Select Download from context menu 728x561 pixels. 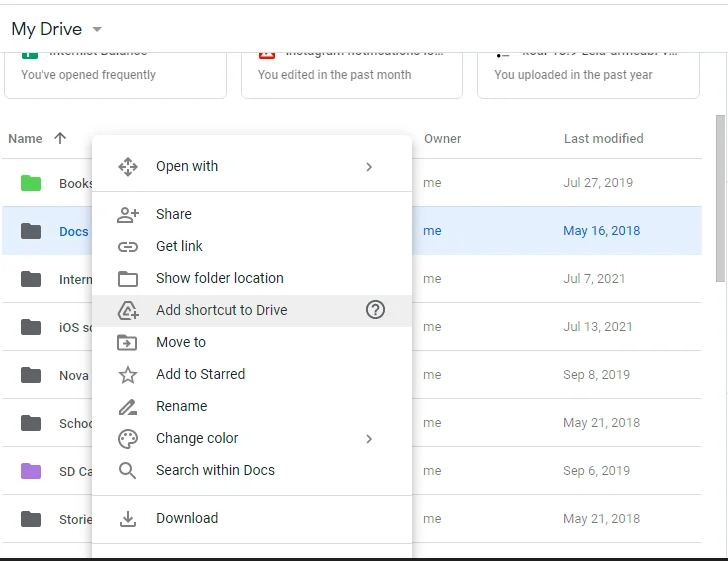click(252, 518)
